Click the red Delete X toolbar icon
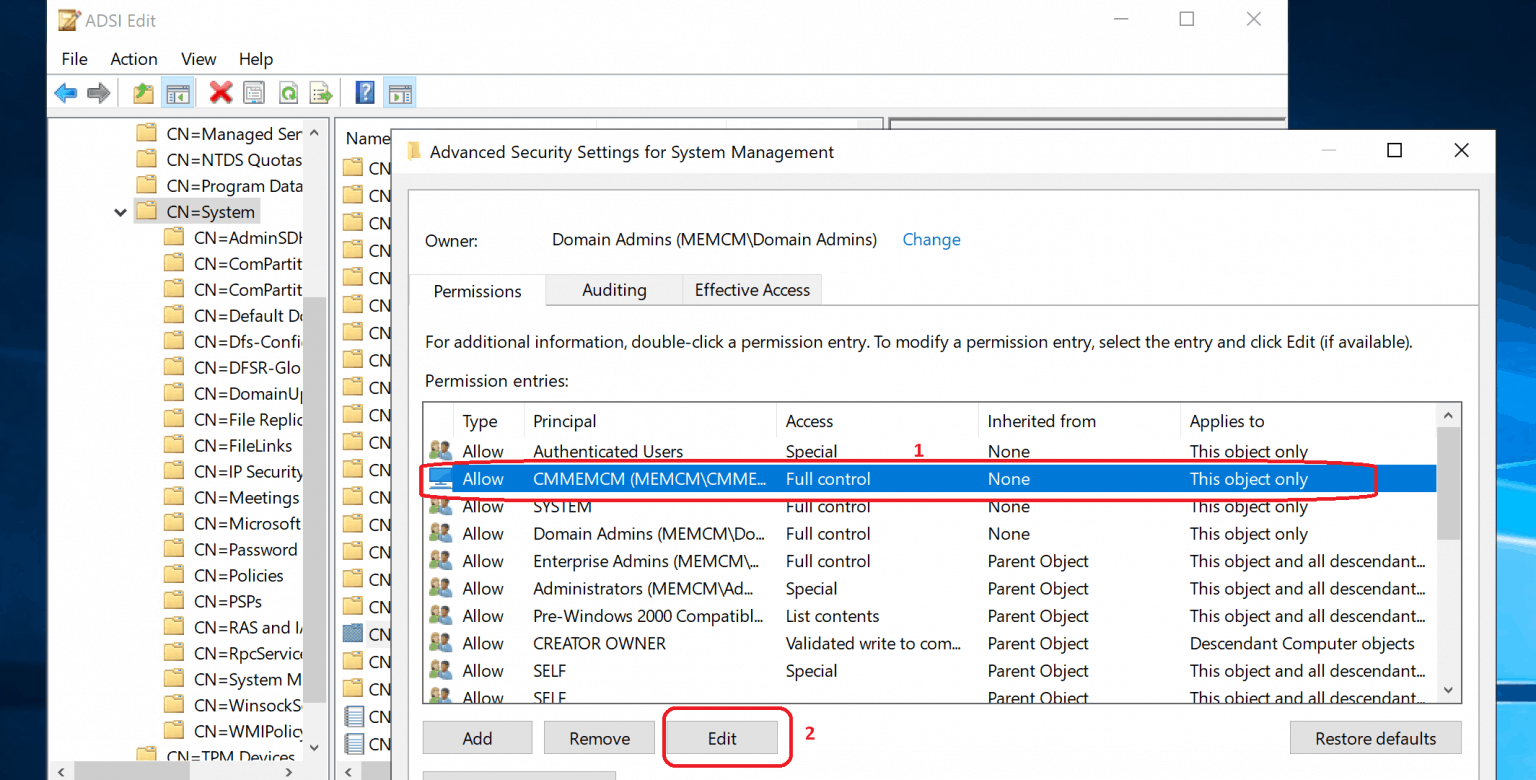This screenshot has width=1536, height=780. pyautogui.click(x=220, y=92)
